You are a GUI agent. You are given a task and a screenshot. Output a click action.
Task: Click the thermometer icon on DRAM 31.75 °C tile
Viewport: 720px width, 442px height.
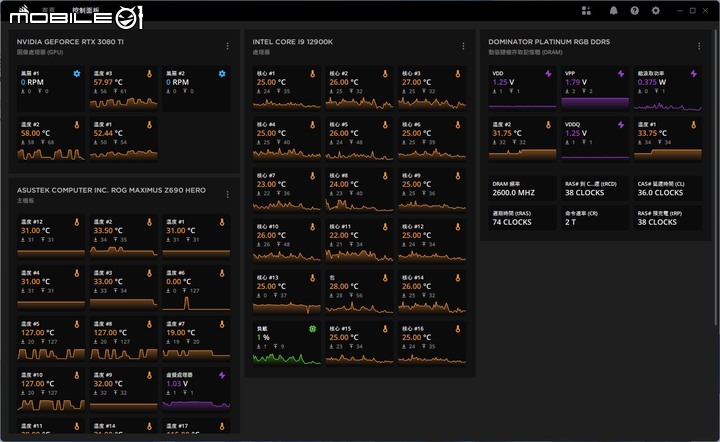tap(548, 124)
